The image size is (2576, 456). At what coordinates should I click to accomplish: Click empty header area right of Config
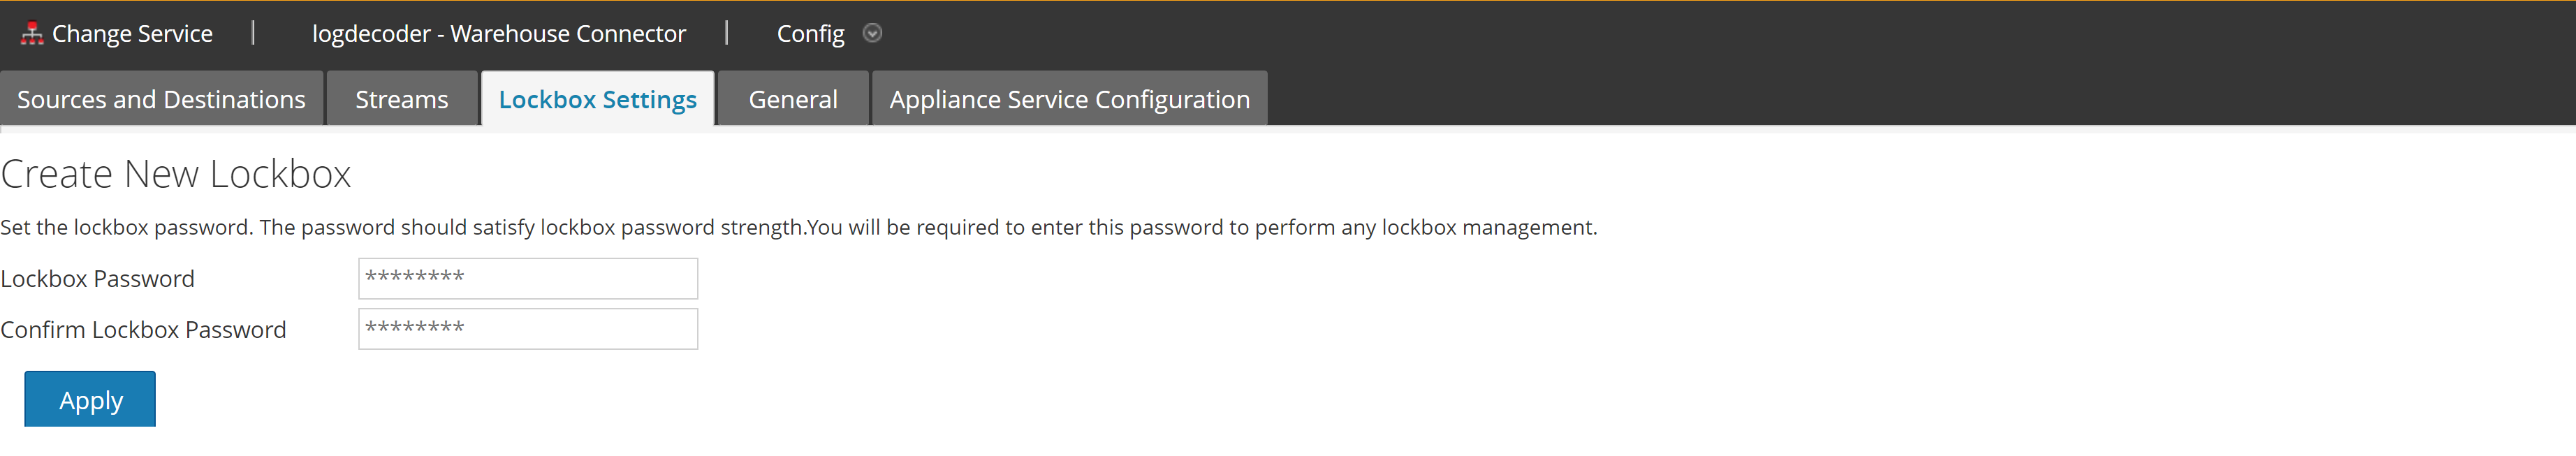[1700, 34]
